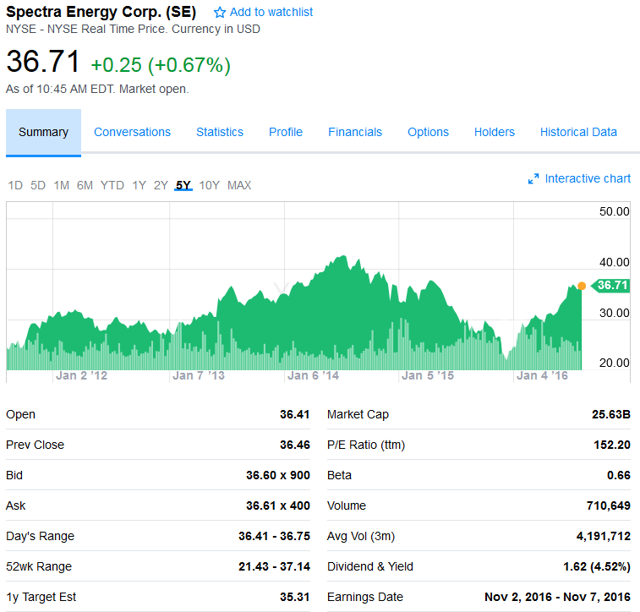
Task: Click the +0.25 (+0.67%) change value
Action: coord(160,65)
